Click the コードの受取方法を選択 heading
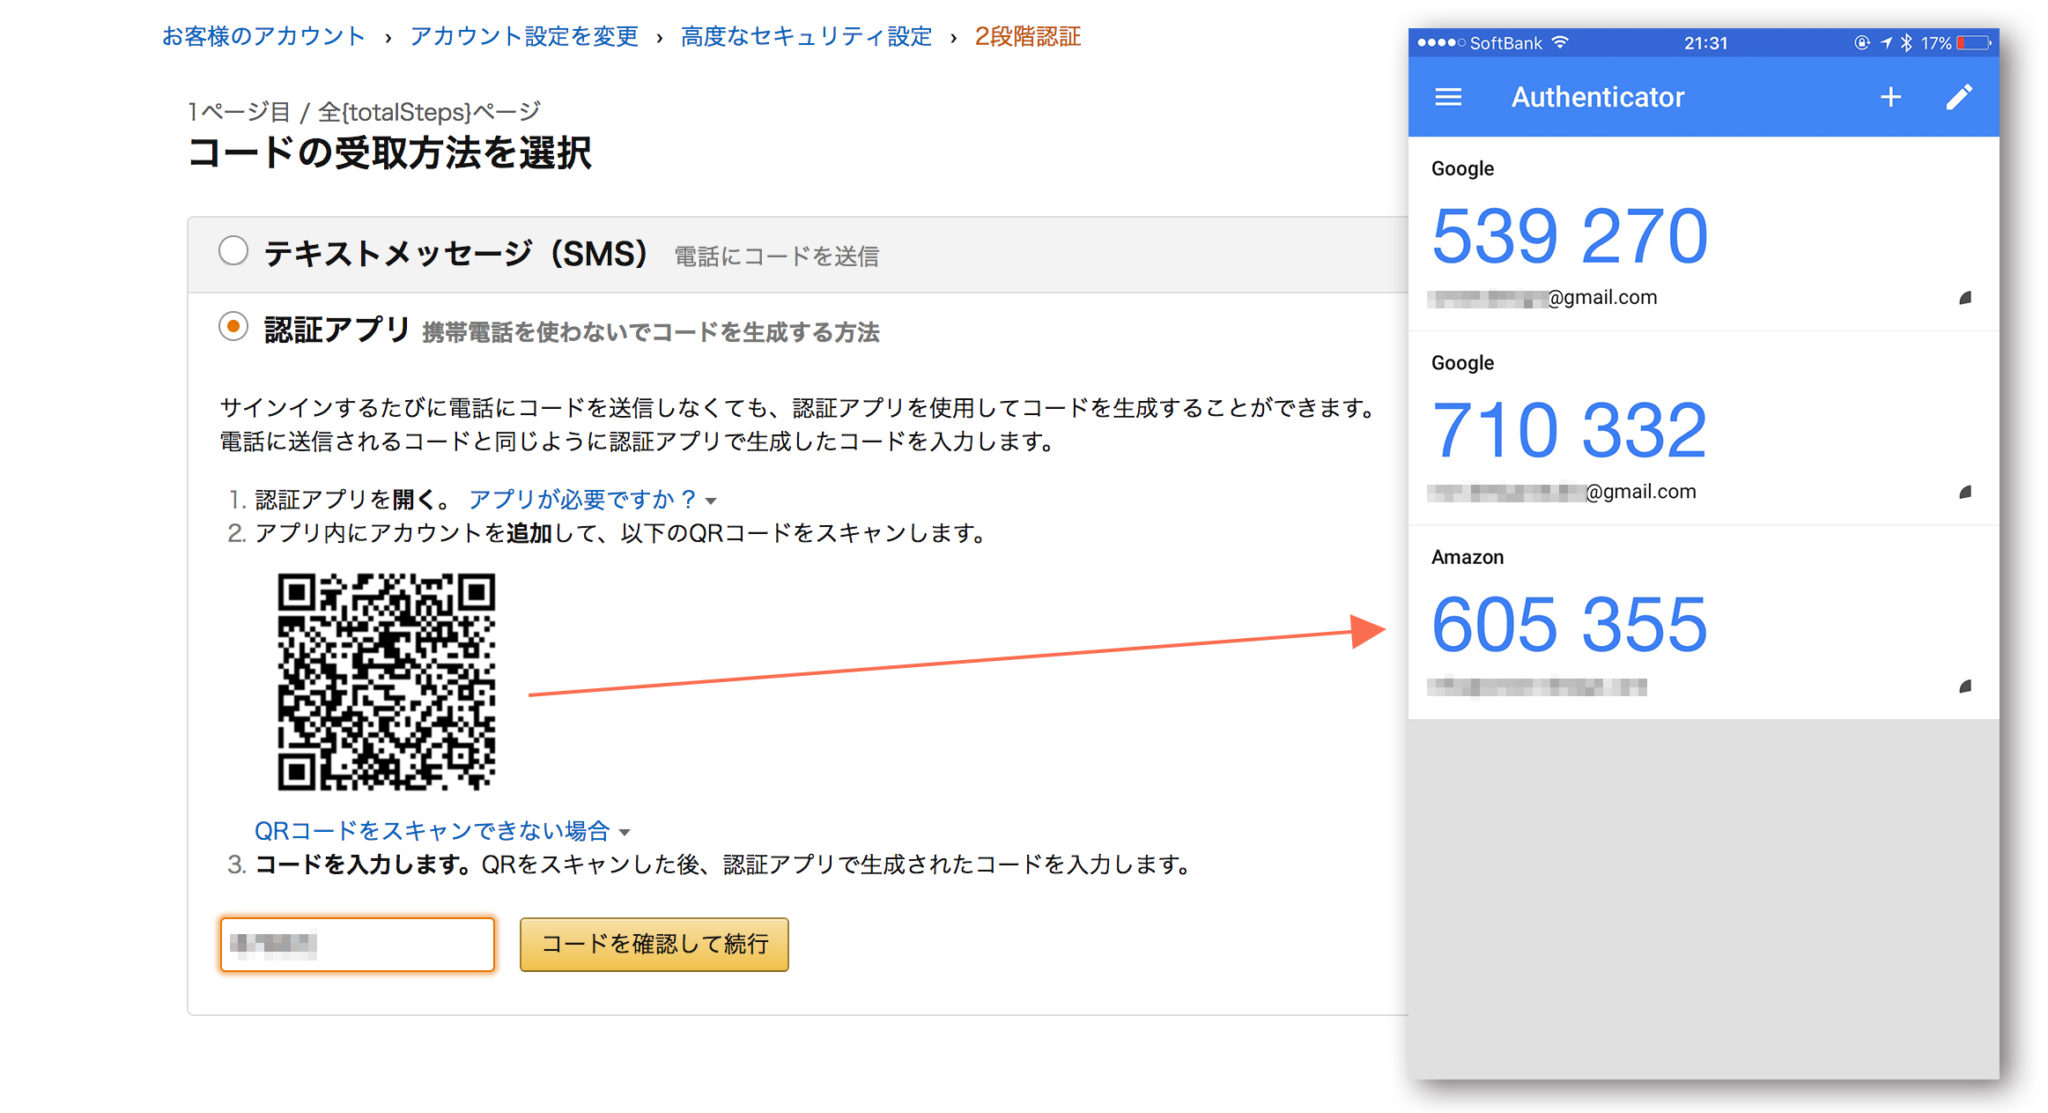2048x1113 pixels. click(x=389, y=153)
